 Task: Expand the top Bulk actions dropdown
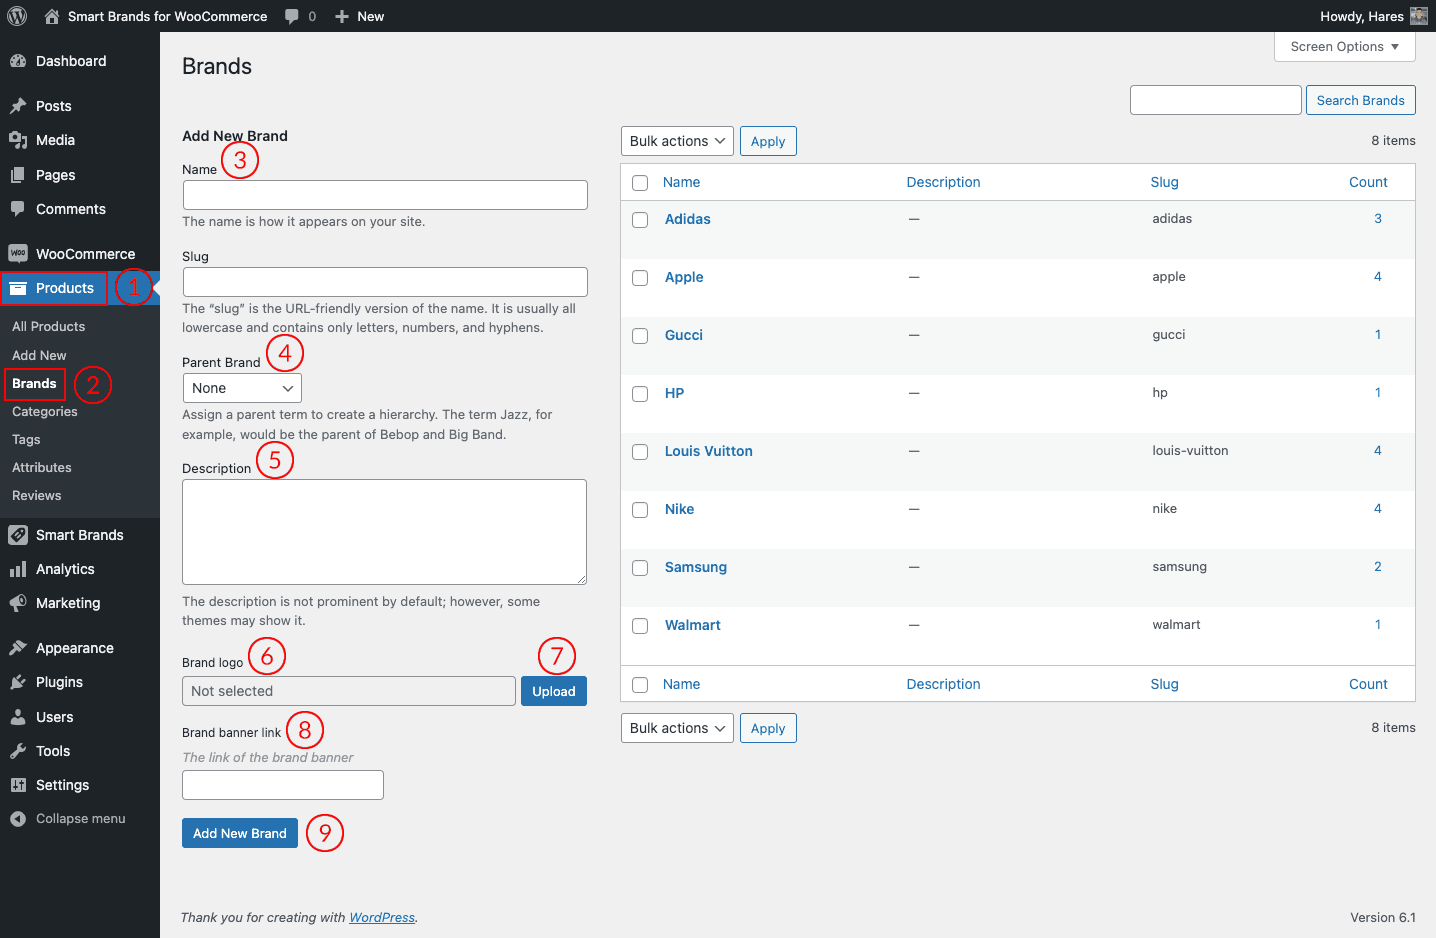click(677, 141)
